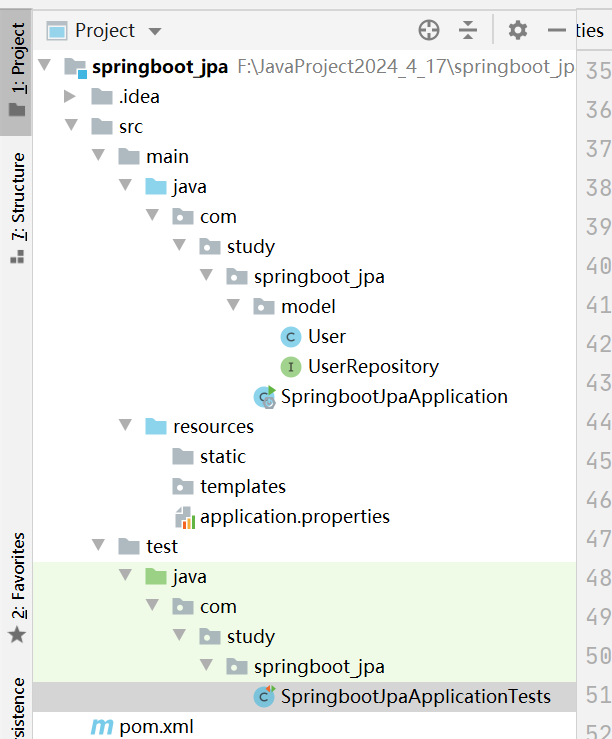The image size is (612, 739).
Task: Collapse the resources folder arrow
Action: (x=125, y=425)
